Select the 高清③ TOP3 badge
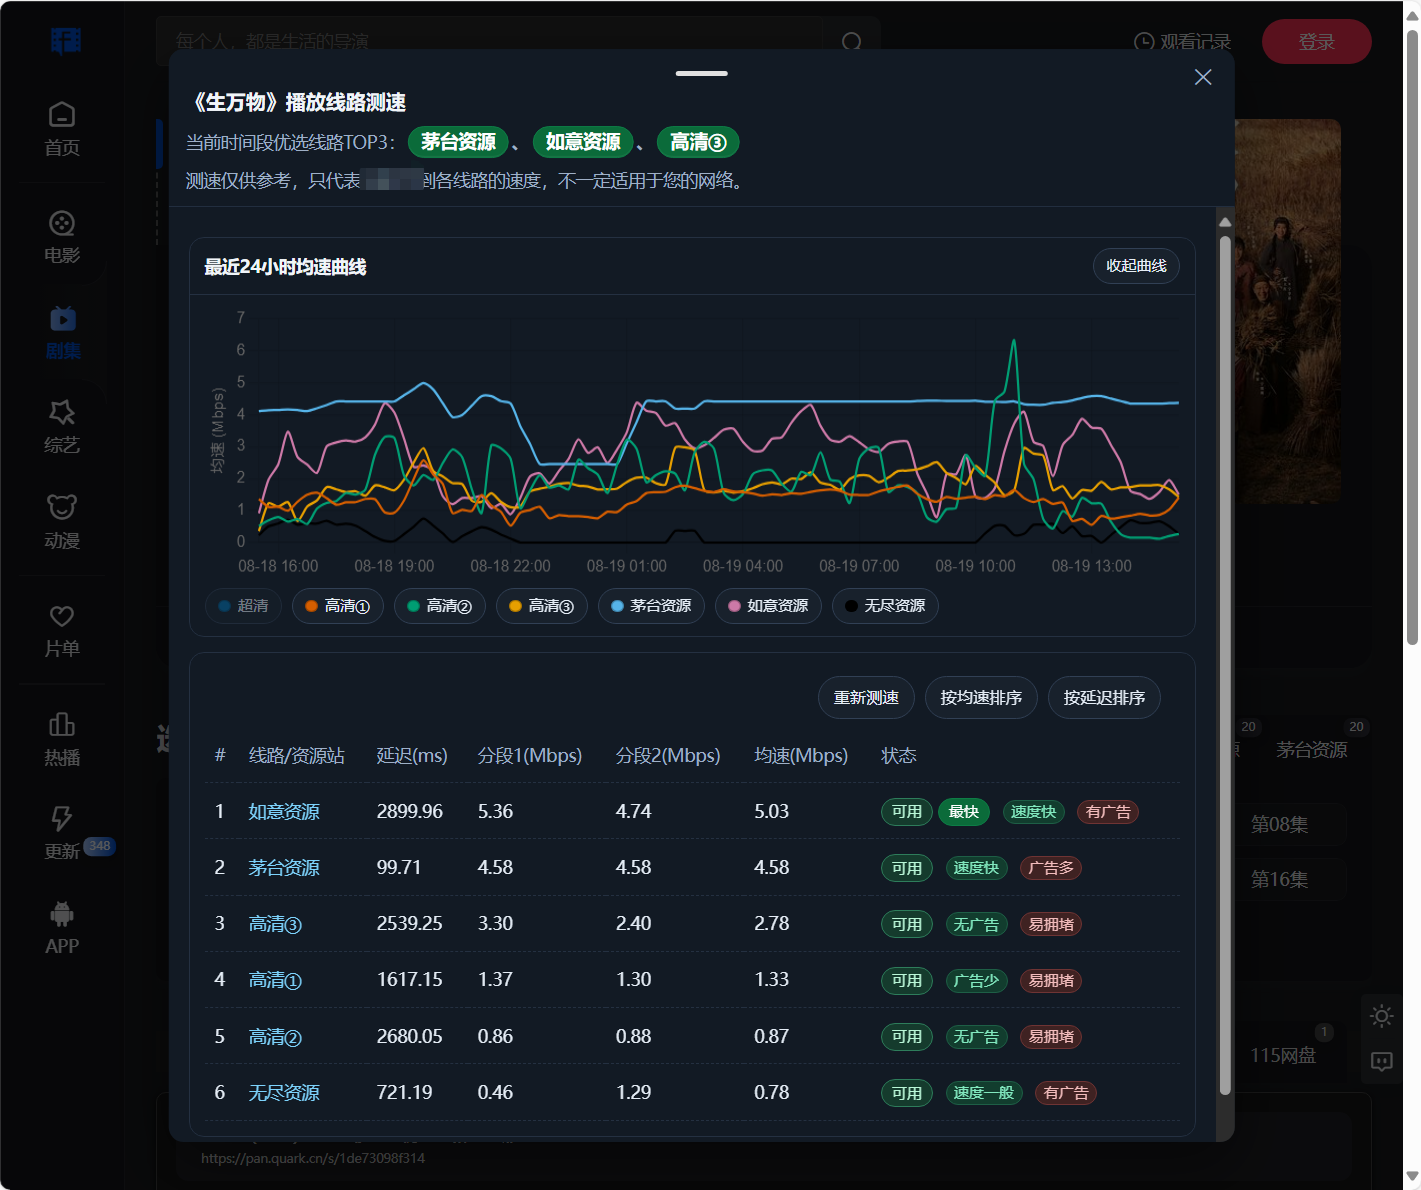The width and height of the screenshot is (1421, 1190). pos(698,142)
